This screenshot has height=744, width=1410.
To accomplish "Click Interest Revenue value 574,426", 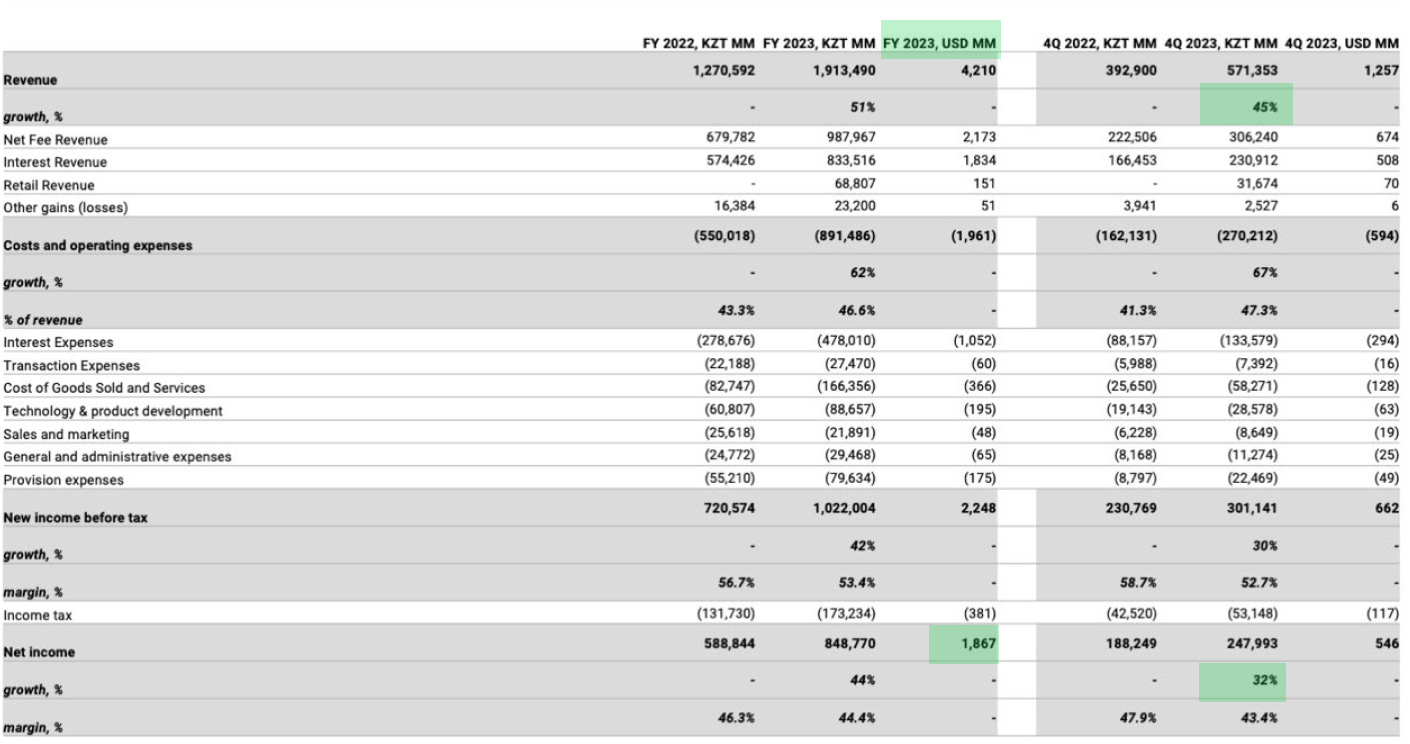I will (x=730, y=160).
